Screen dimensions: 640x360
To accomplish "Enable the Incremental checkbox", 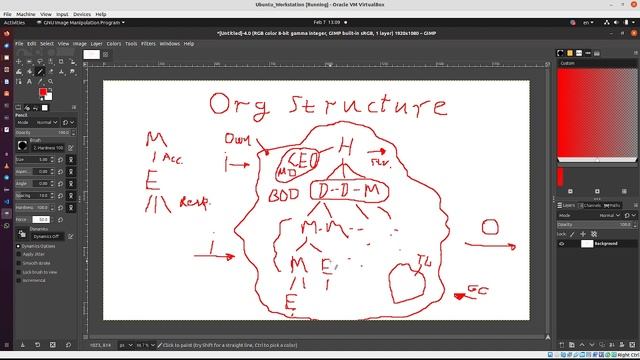I will pyautogui.click(x=18, y=280).
